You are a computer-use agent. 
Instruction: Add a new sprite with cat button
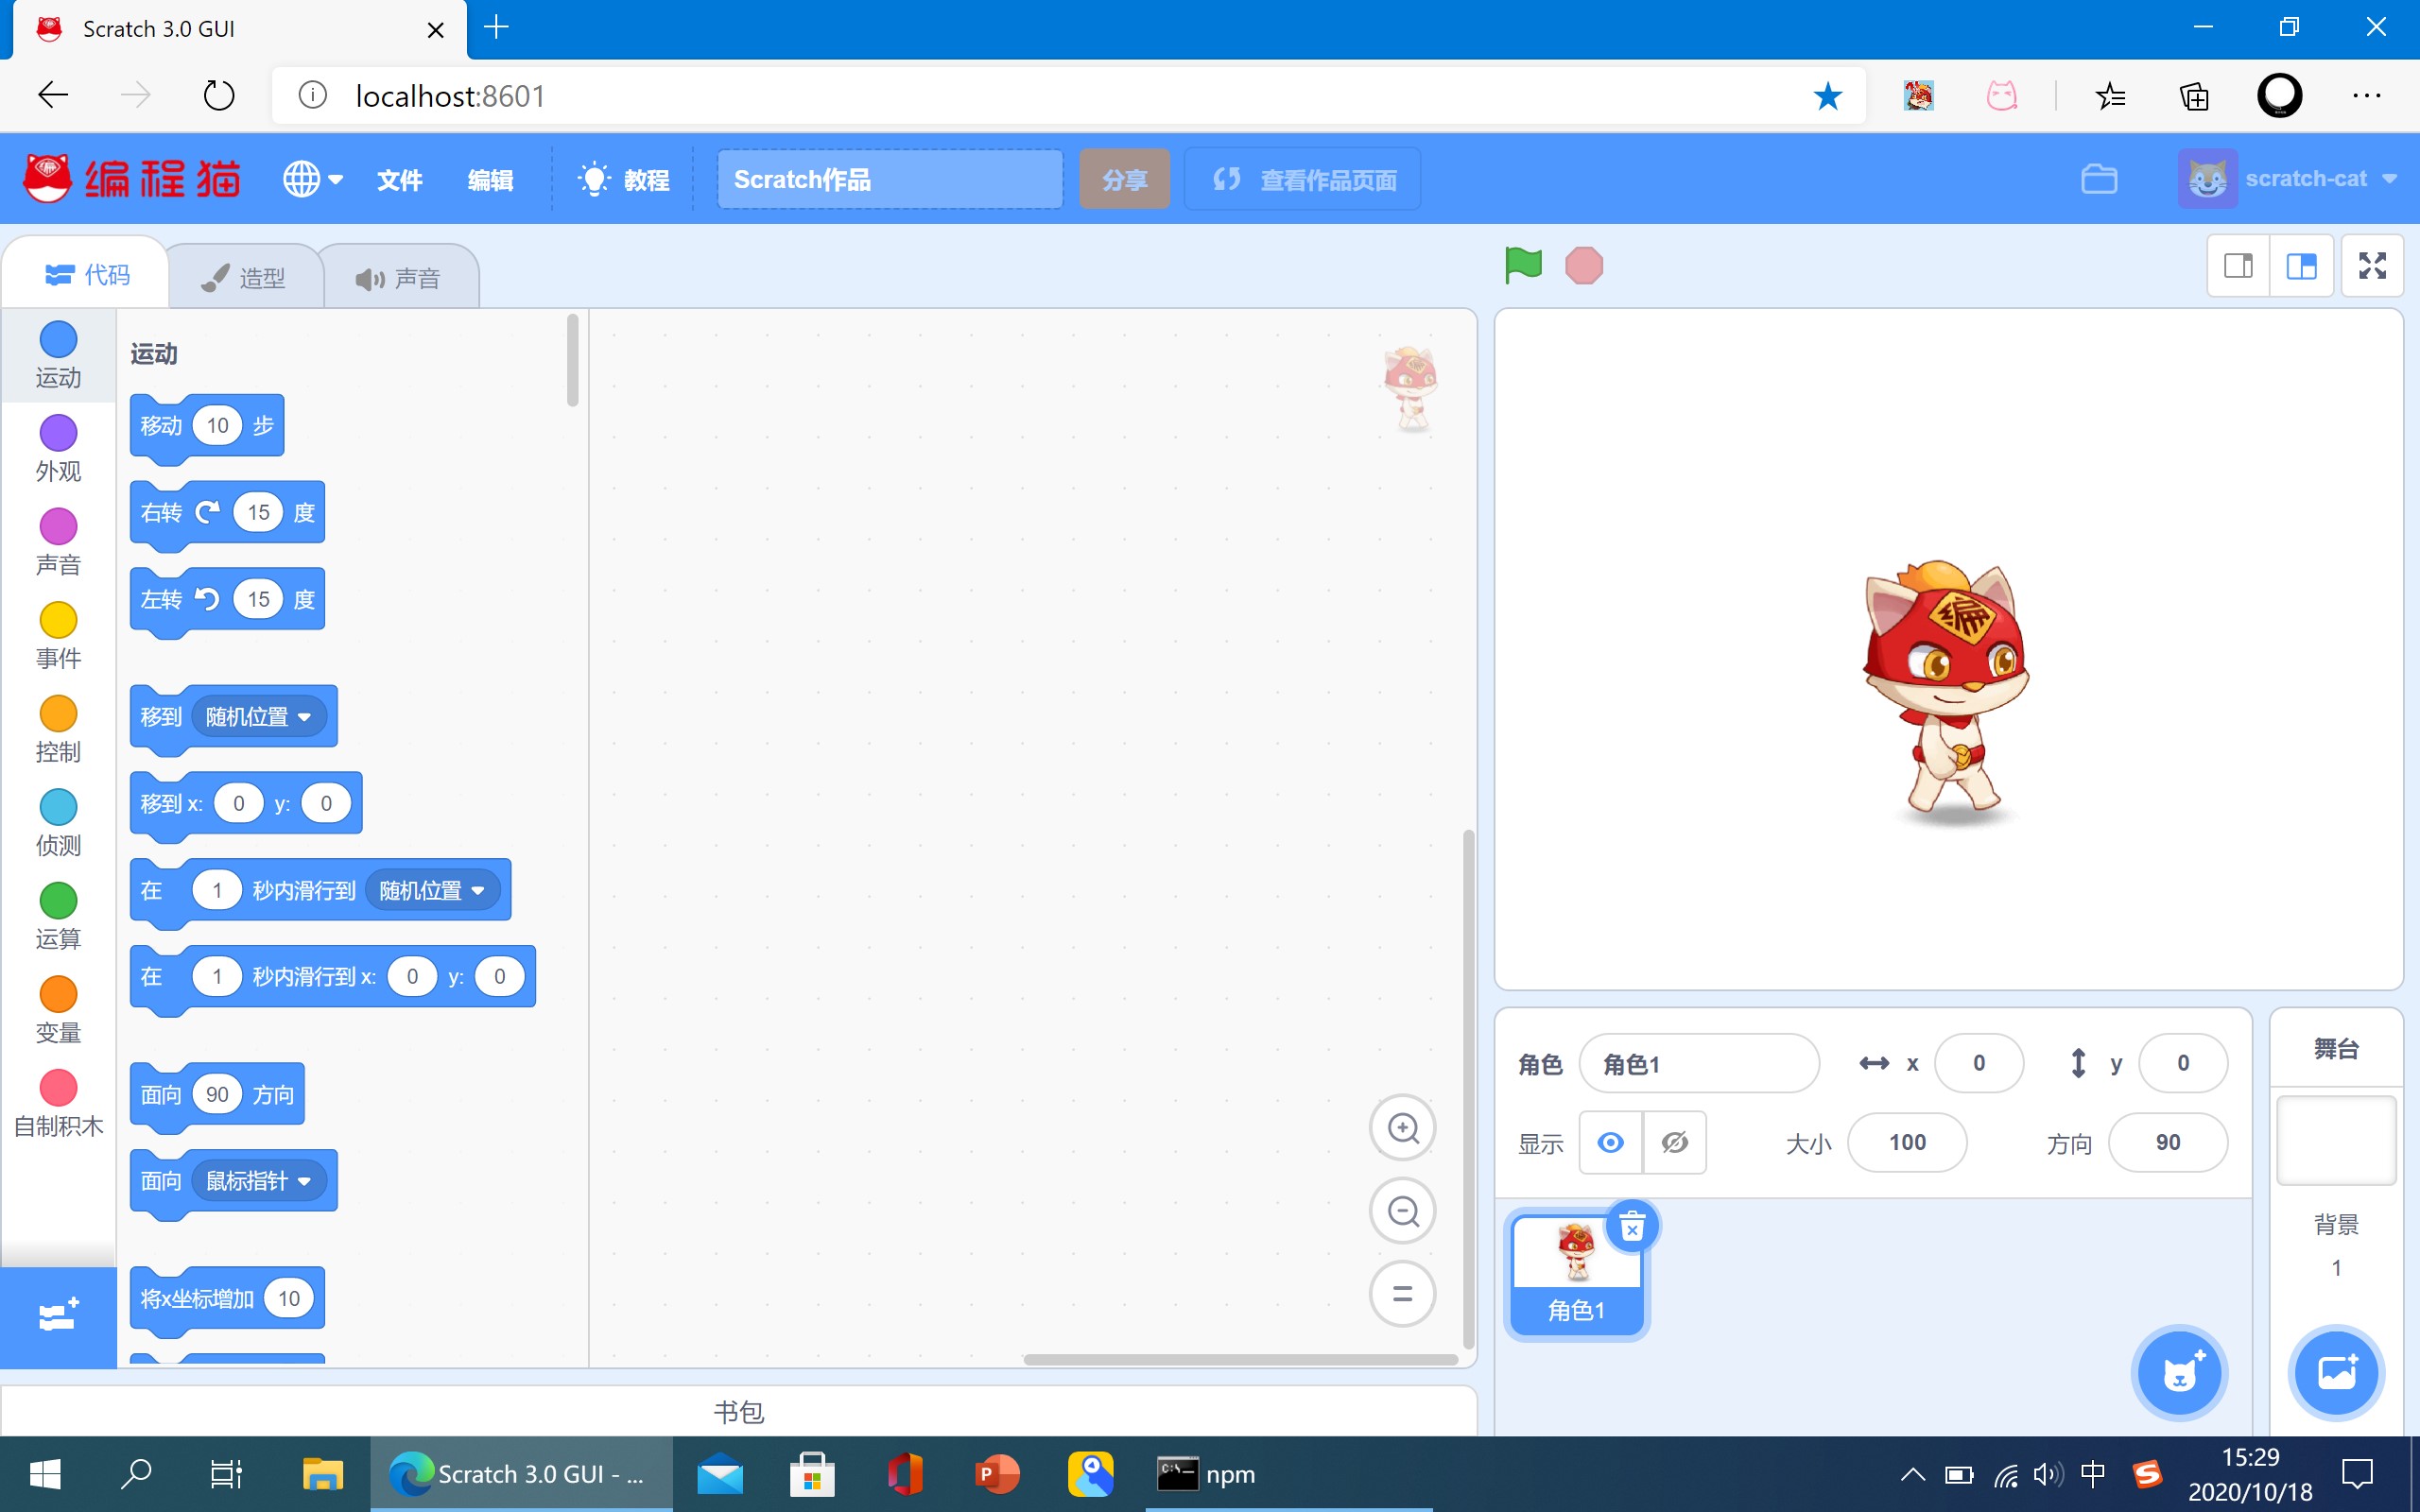(2180, 1373)
